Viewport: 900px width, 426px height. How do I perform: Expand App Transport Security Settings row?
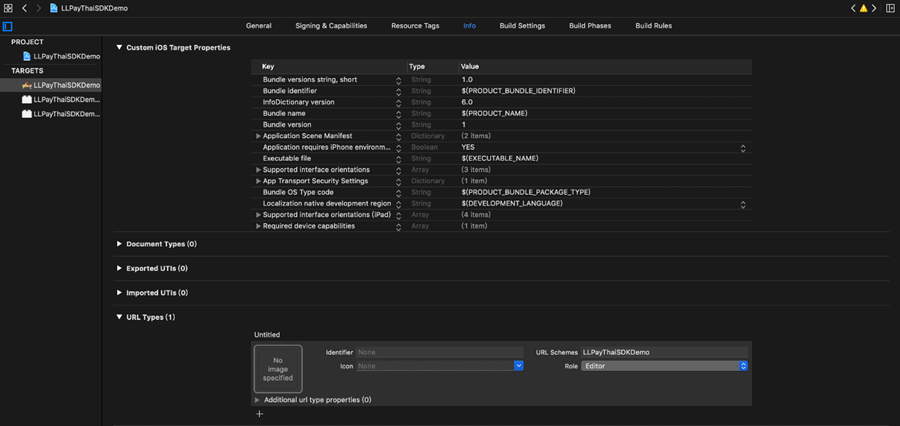258,181
